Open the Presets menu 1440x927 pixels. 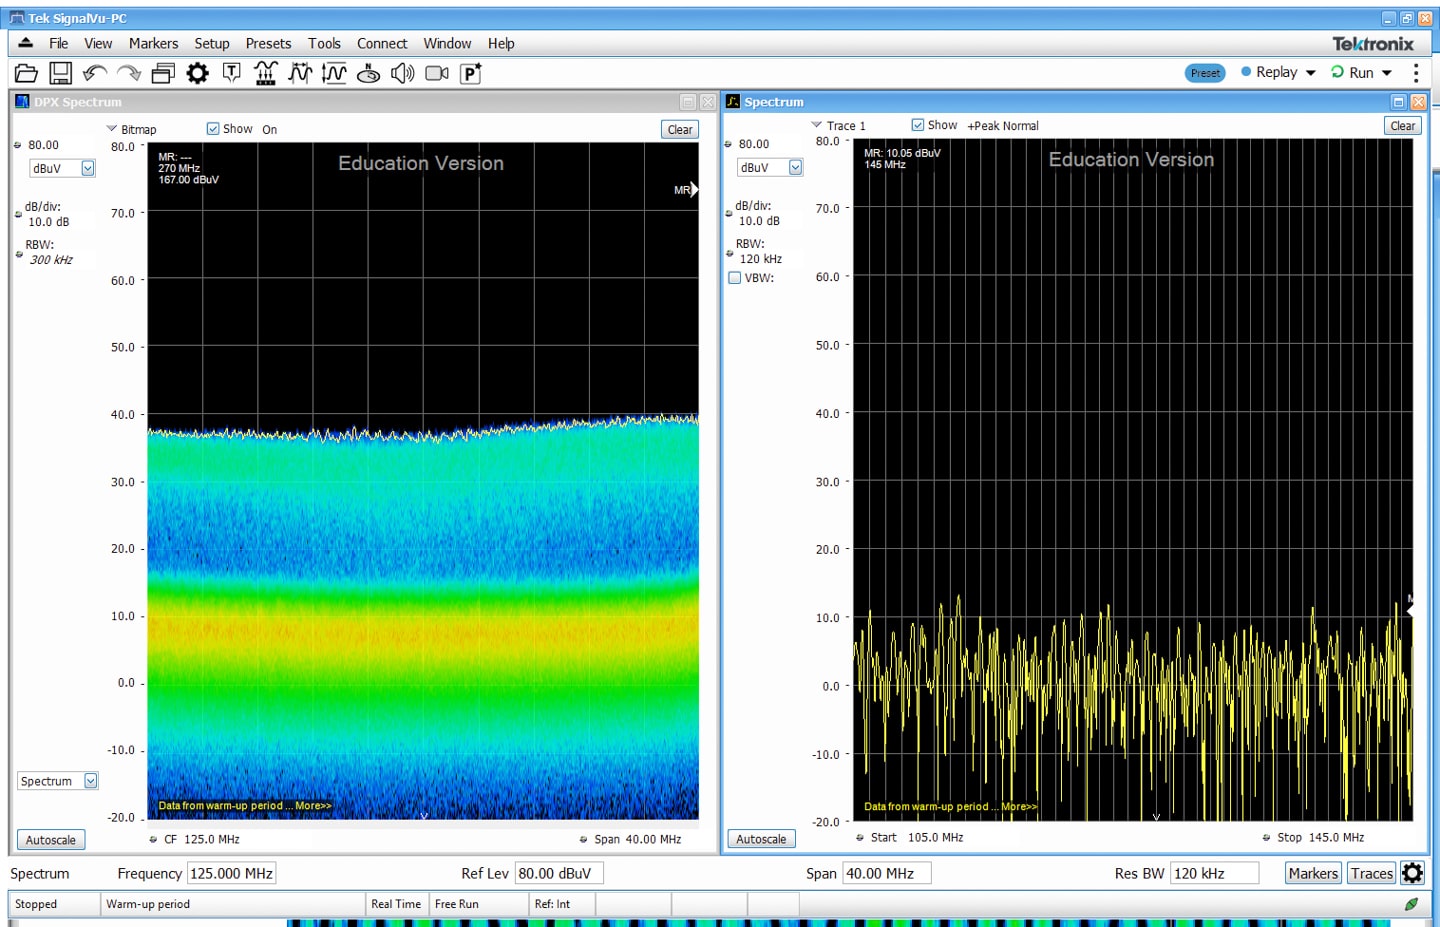click(268, 43)
